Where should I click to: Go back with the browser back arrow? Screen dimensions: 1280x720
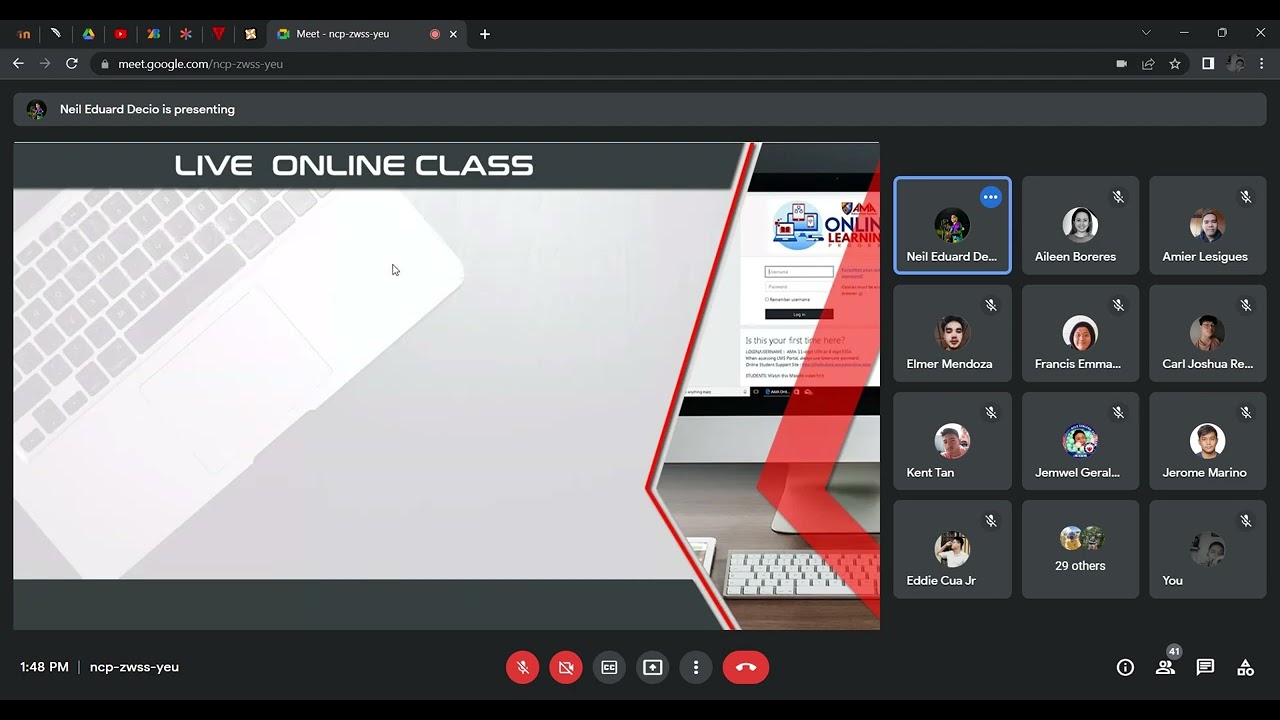pos(18,63)
